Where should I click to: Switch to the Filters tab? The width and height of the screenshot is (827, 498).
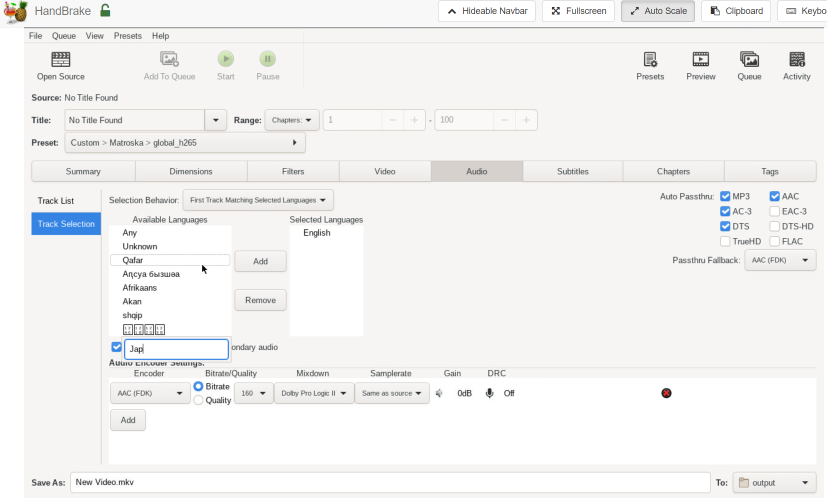coord(293,171)
